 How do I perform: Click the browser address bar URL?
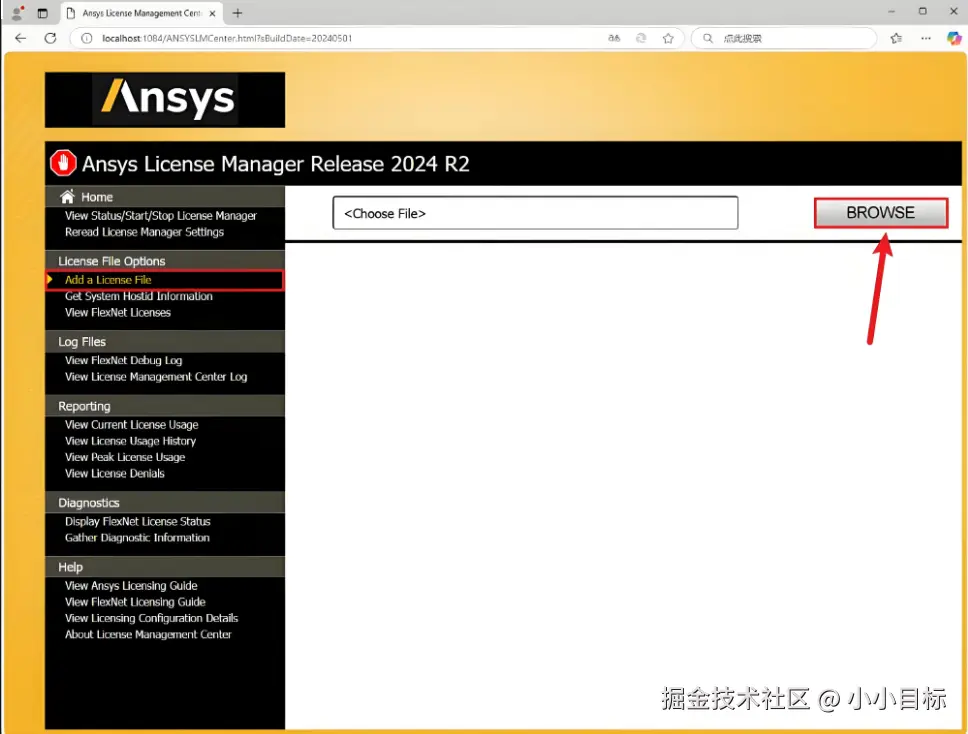coord(227,38)
